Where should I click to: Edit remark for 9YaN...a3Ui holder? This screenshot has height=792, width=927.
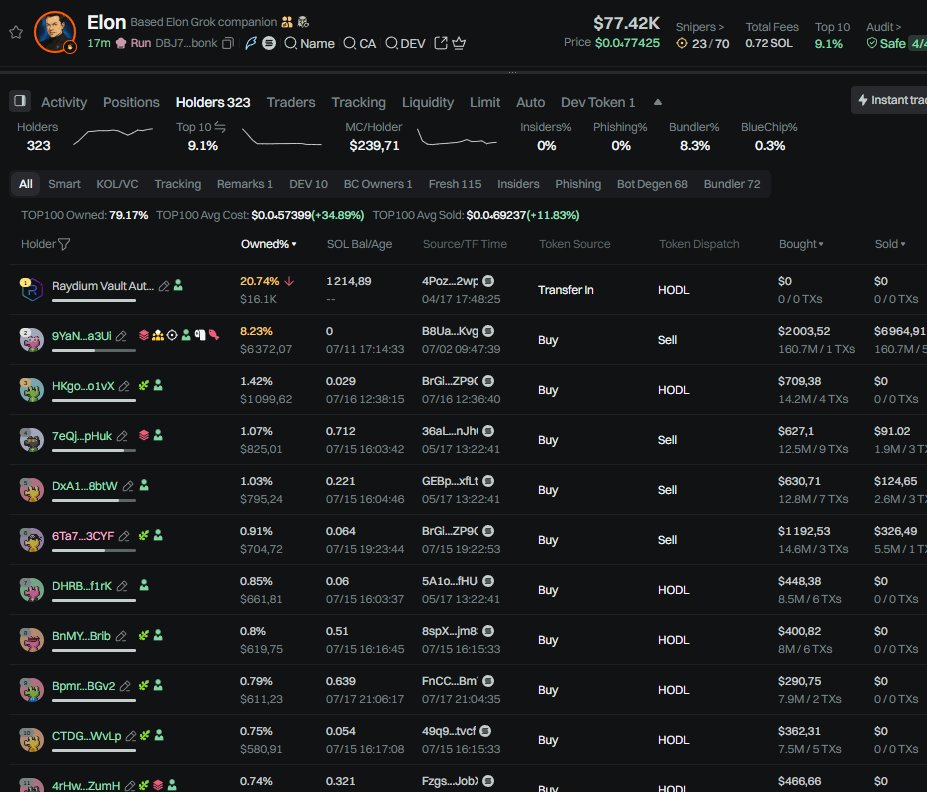pos(121,336)
